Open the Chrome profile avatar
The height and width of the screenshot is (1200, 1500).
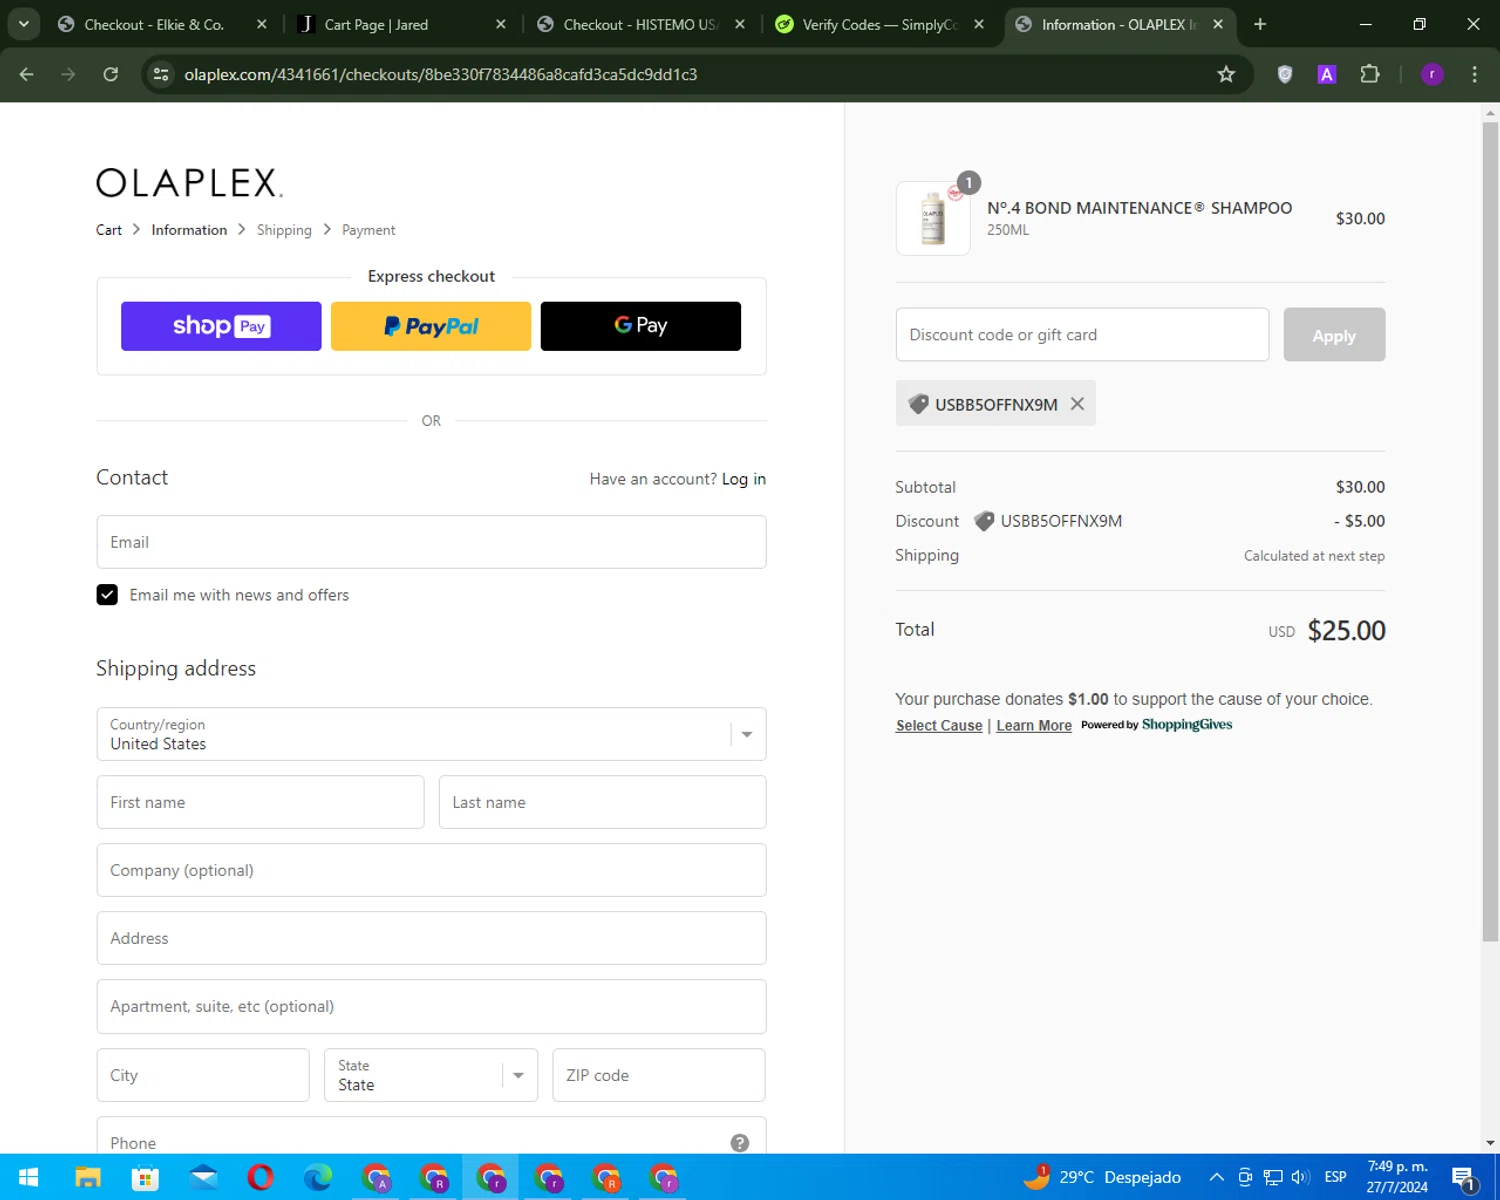1432,74
